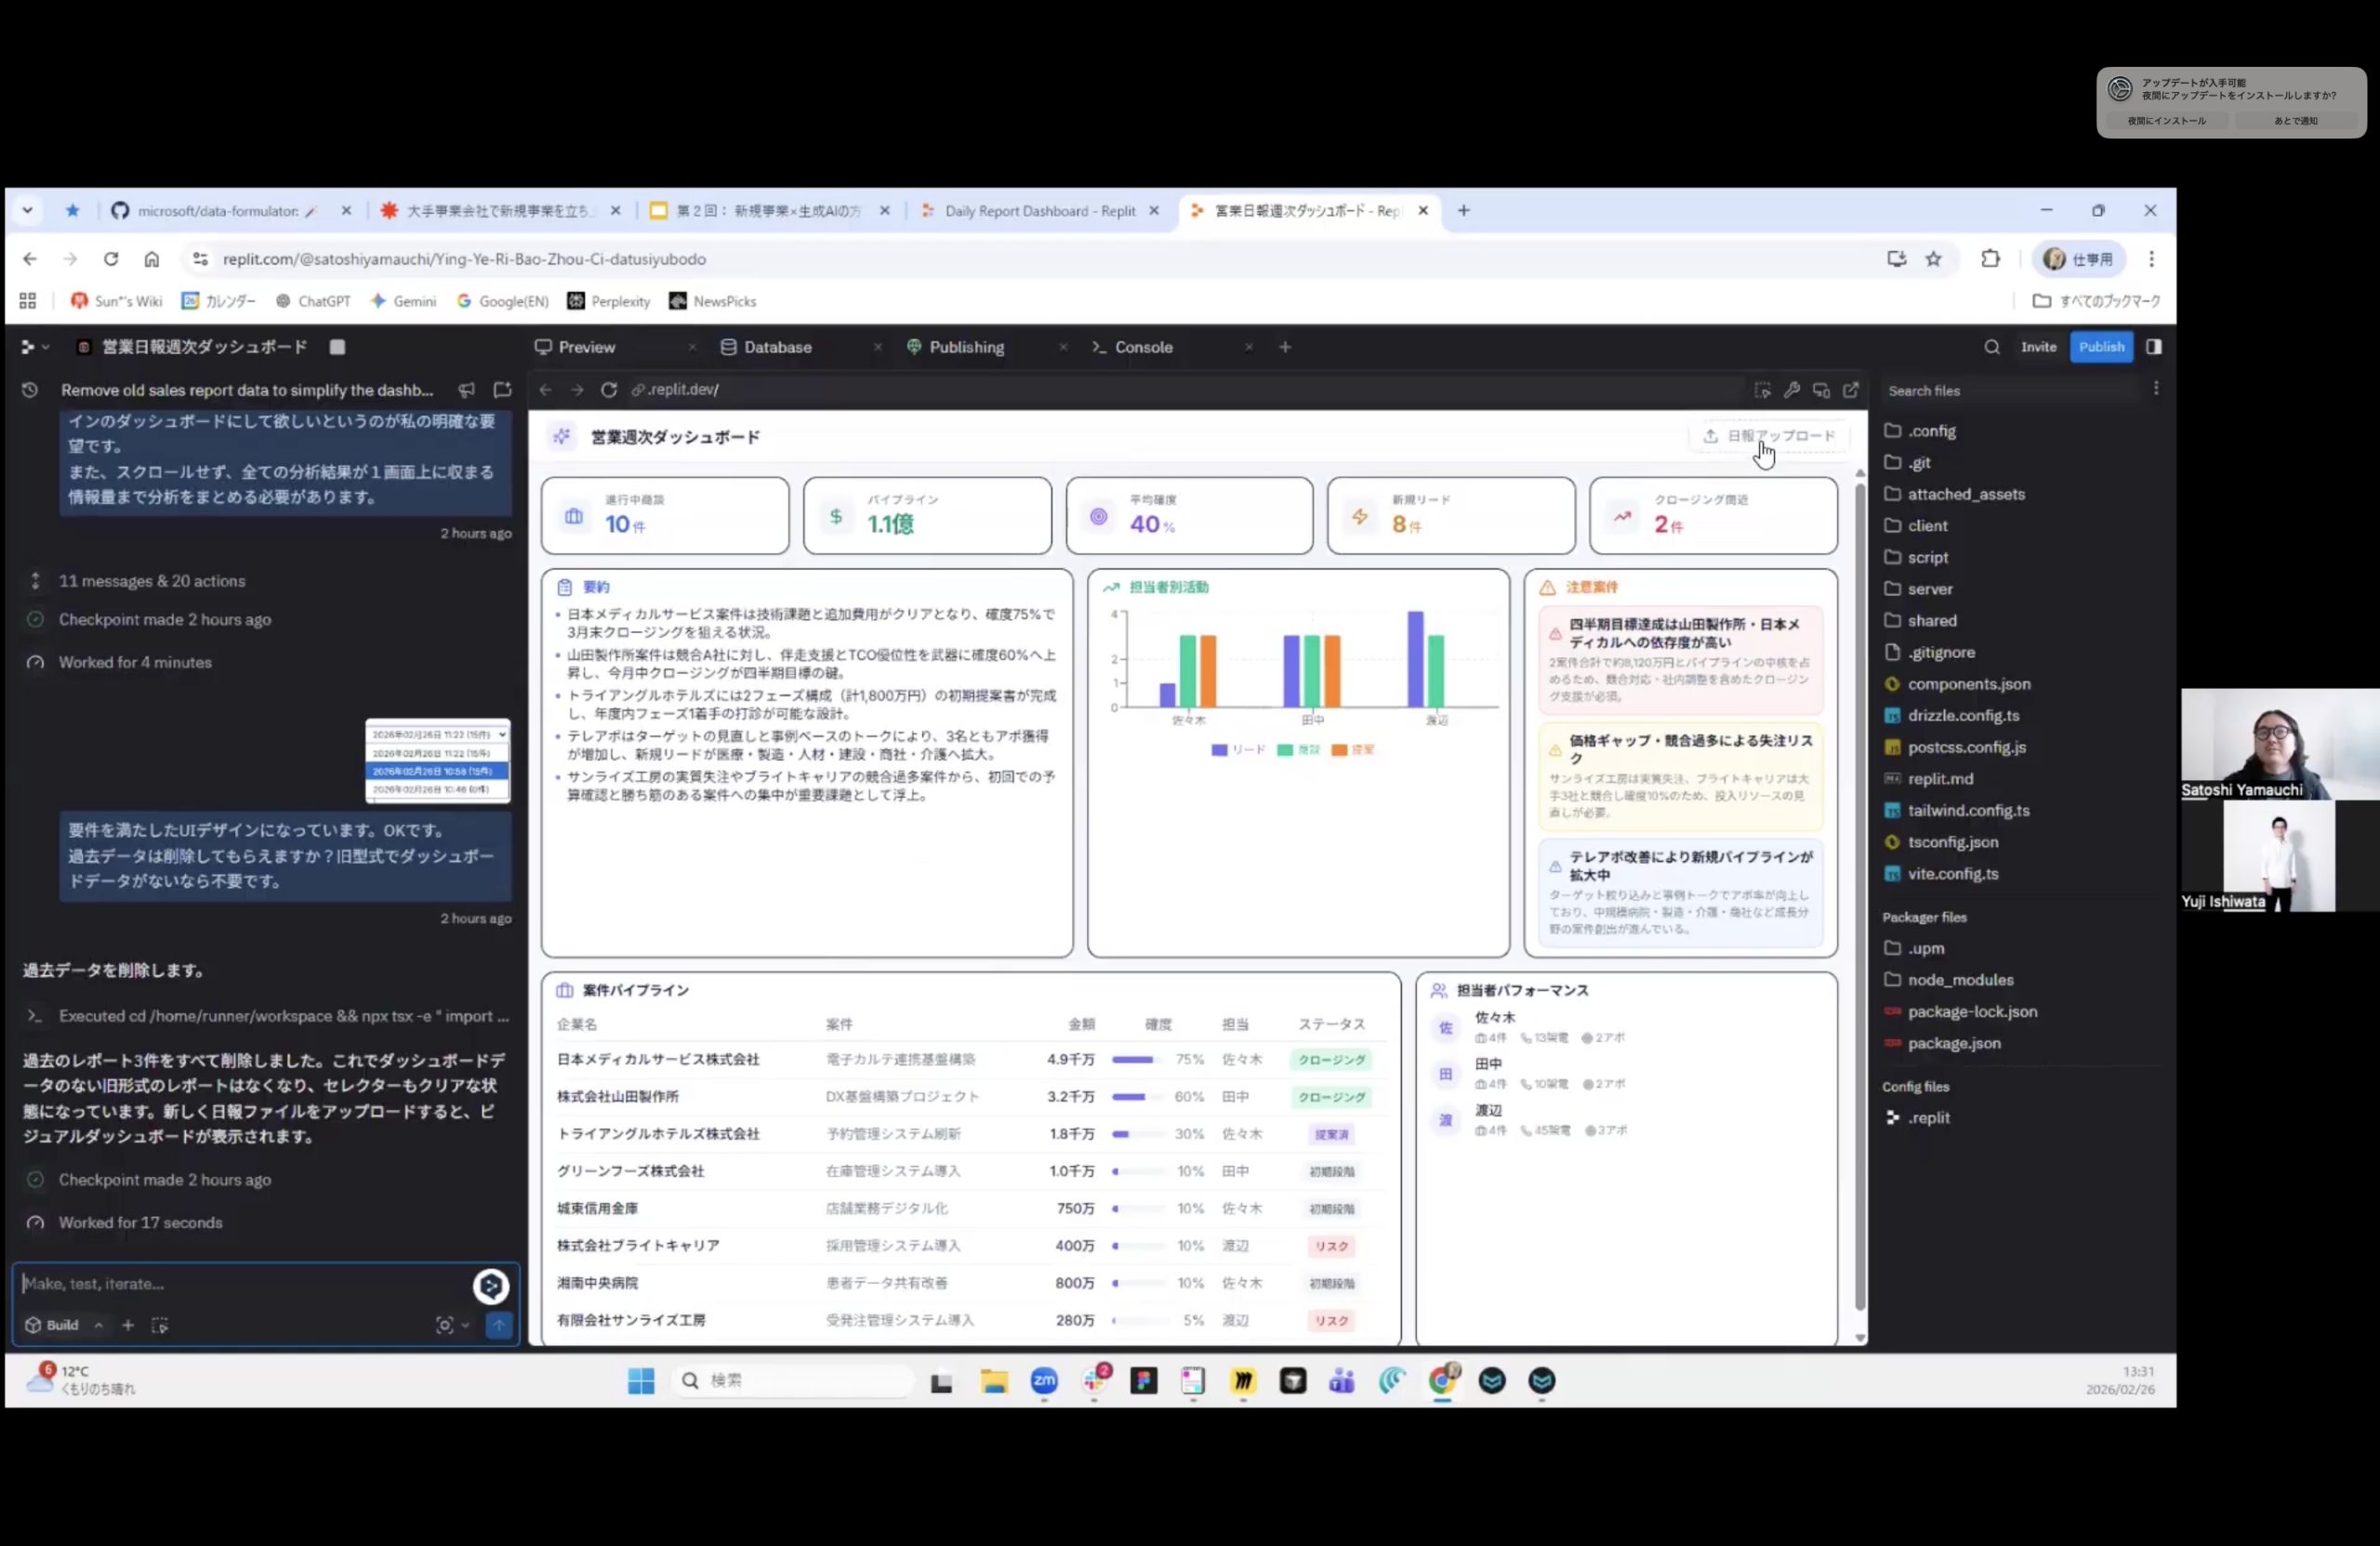Expand the 11 messages & 20 actions row
The width and height of the screenshot is (2380, 1546).
click(151, 581)
